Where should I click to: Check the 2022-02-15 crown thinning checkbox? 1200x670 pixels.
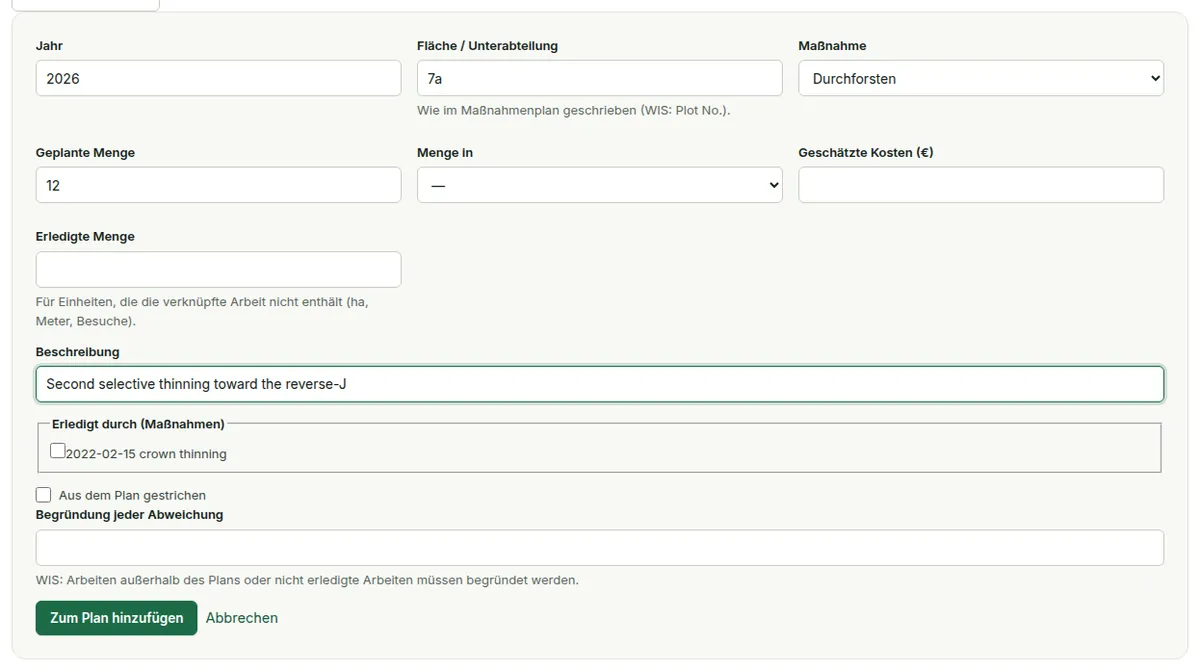pos(58,451)
